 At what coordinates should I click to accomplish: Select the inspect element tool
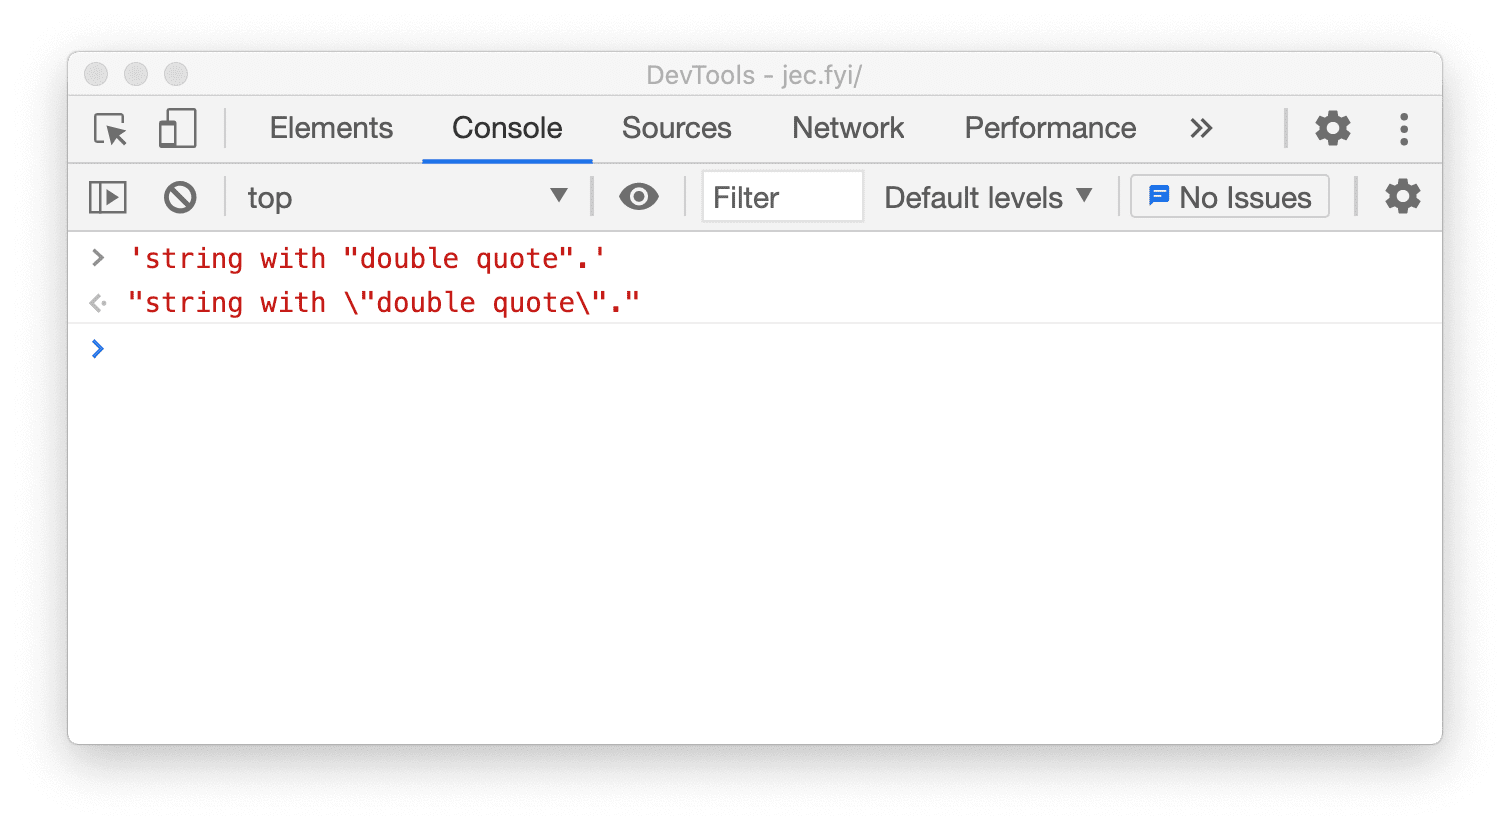[x=108, y=128]
